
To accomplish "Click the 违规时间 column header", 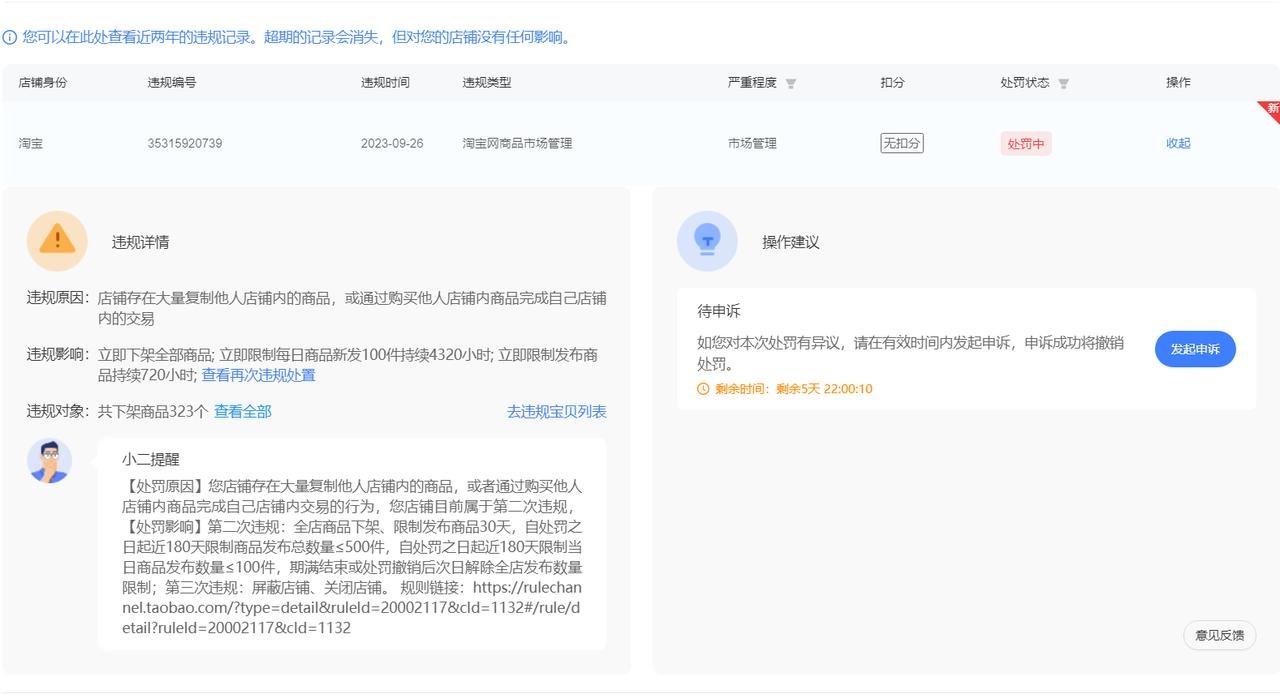I will 385,83.
